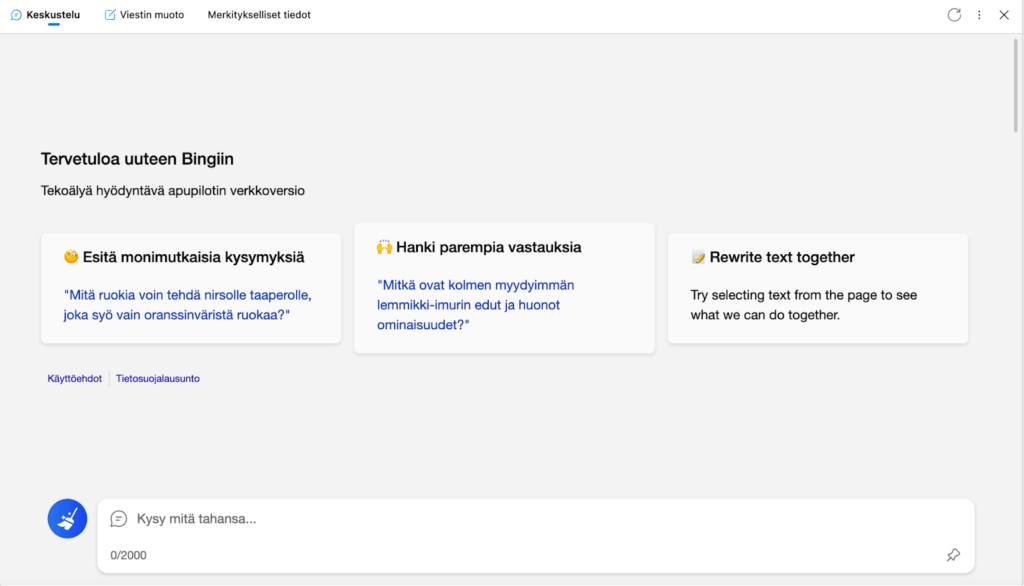Image resolution: width=1024 pixels, height=586 pixels.
Task: Click the pin icon in the chat box
Action: click(x=953, y=555)
